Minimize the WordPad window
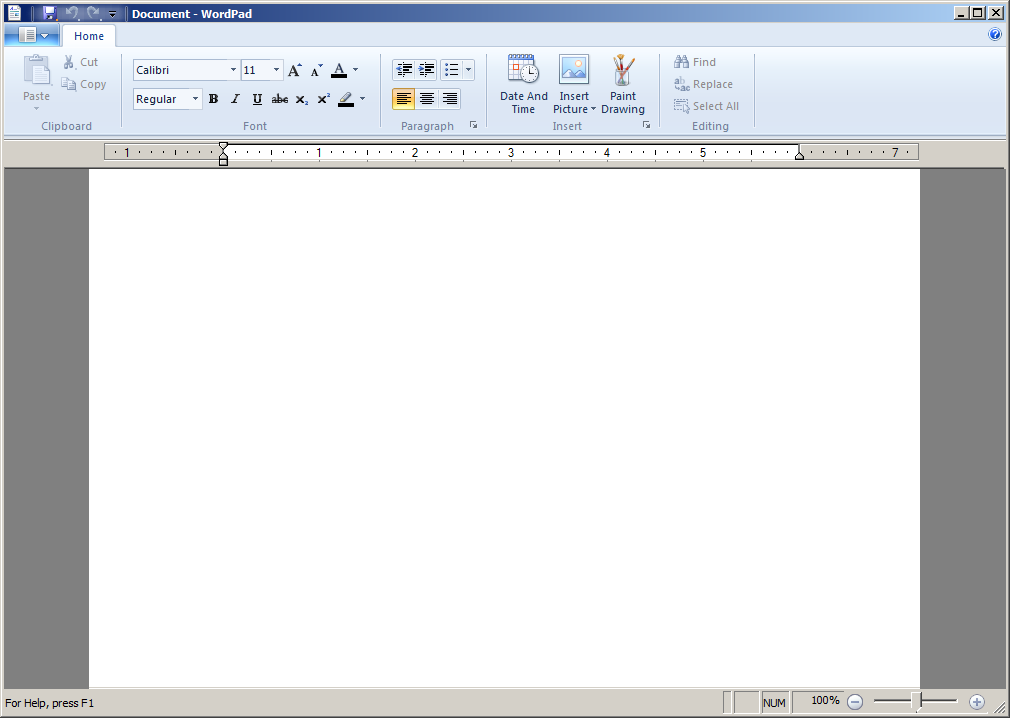 [x=962, y=13]
